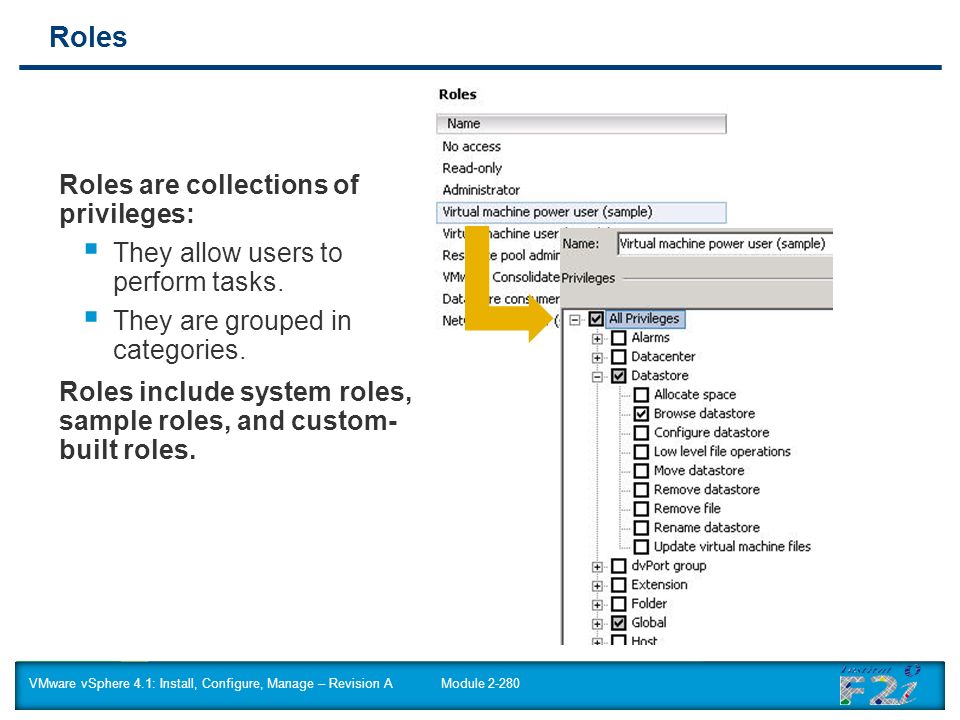The height and width of the screenshot is (720, 960).
Task: Uncheck the Global privilege checkbox
Action: [x=619, y=623]
